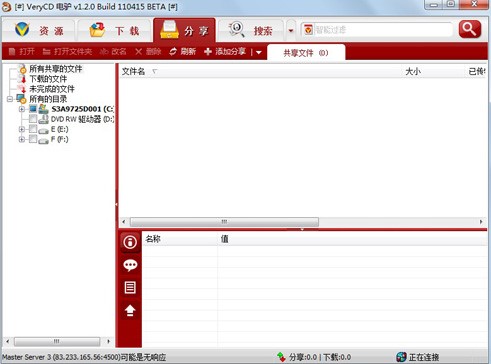Click the transfer arrows icon in the status bar
The height and width of the screenshot is (364, 491).
coord(281,357)
